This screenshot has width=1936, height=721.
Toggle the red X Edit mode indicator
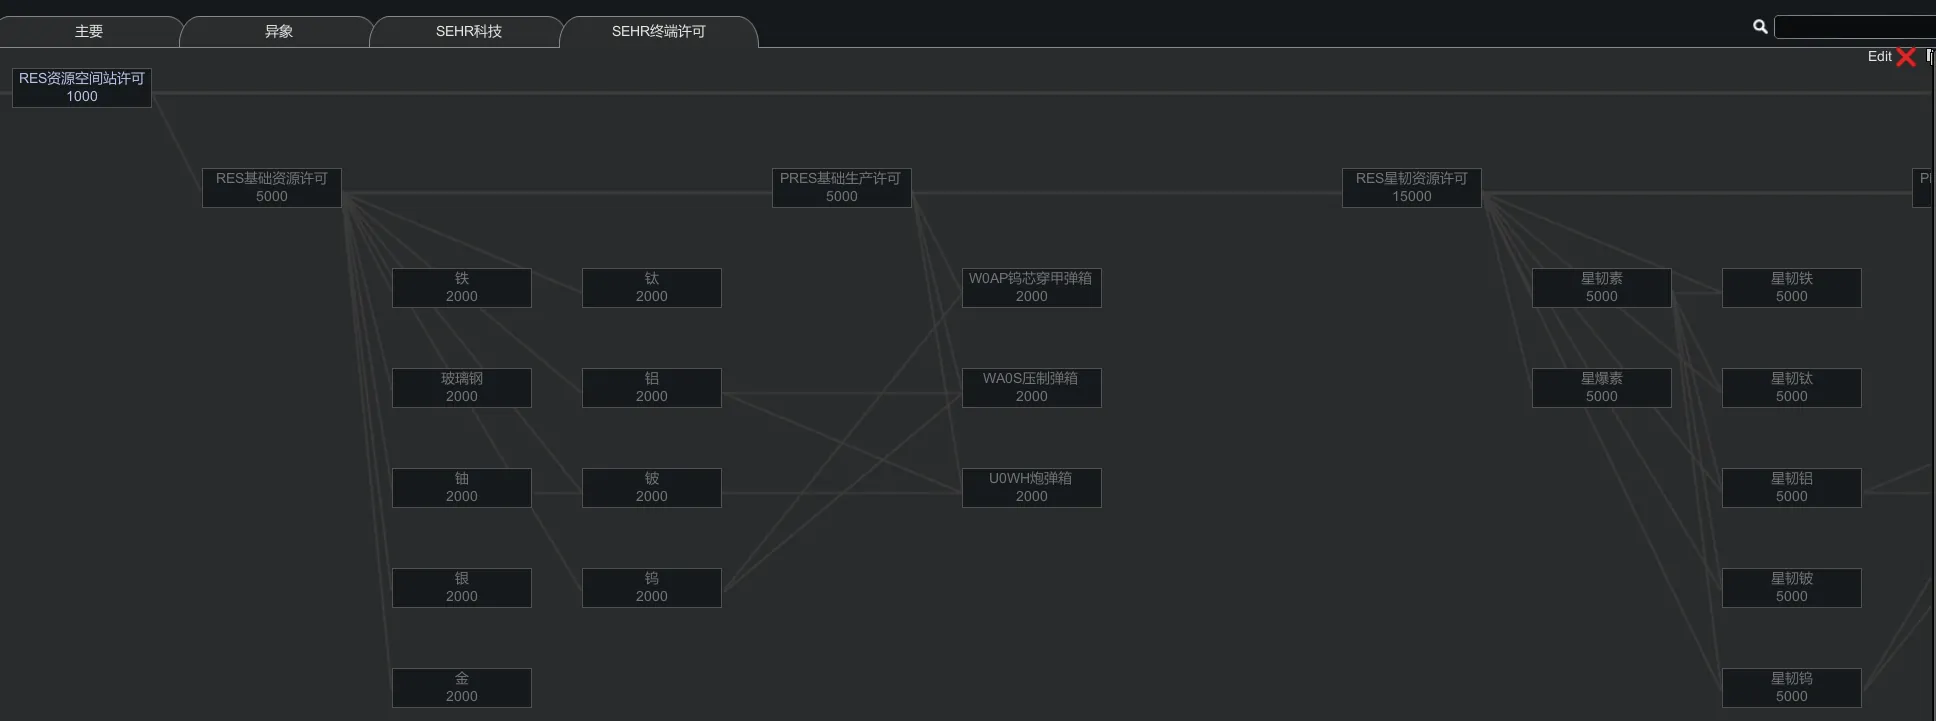point(1906,57)
